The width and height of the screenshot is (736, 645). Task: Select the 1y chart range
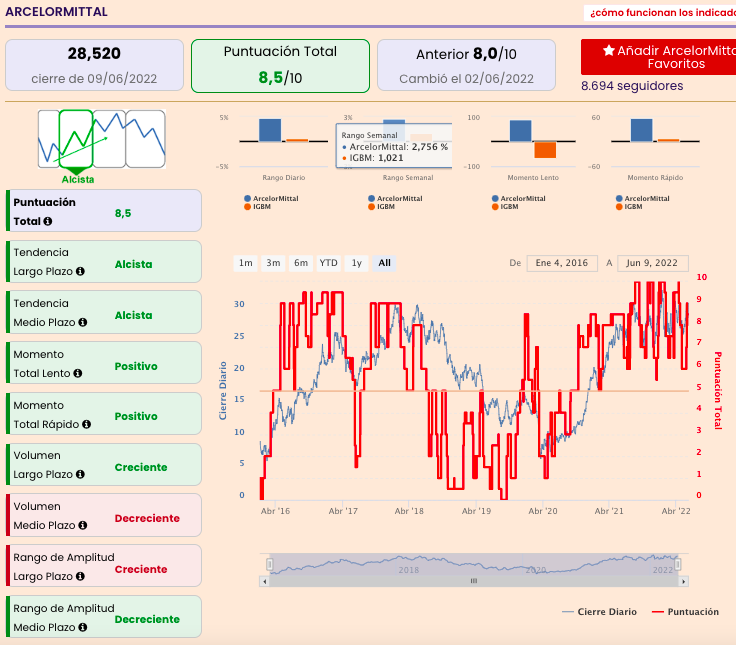click(x=357, y=263)
